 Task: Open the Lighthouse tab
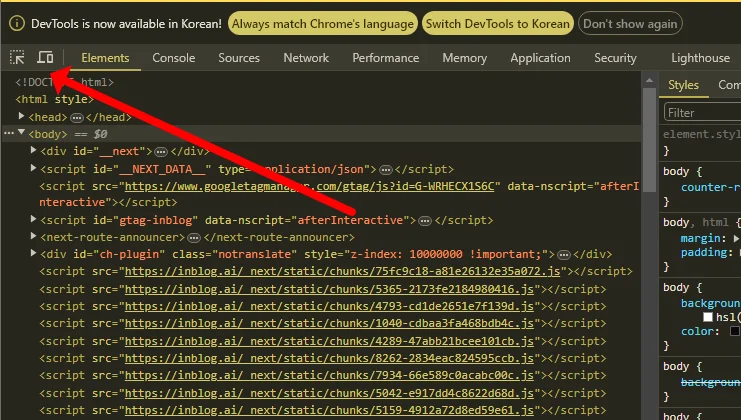coord(700,58)
